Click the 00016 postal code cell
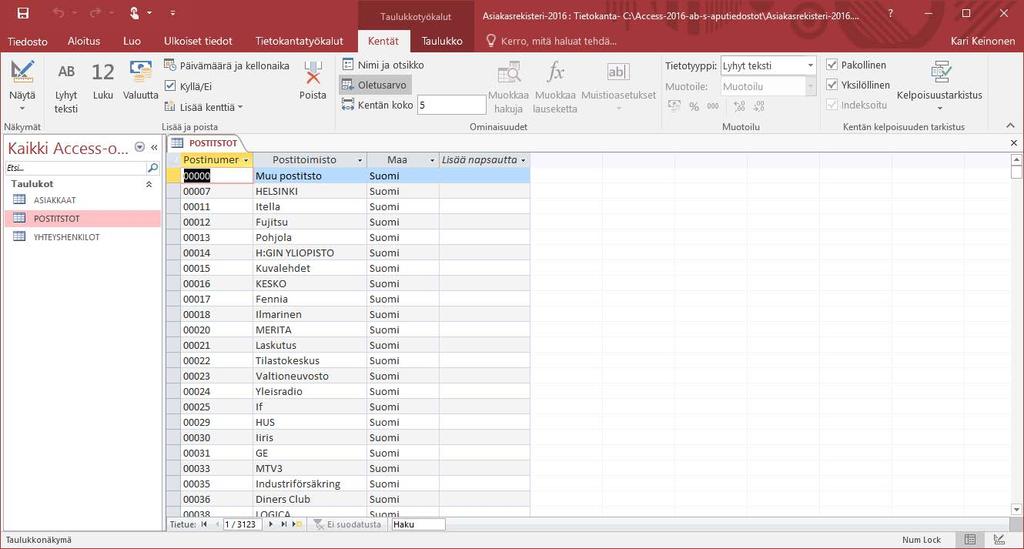 217,283
